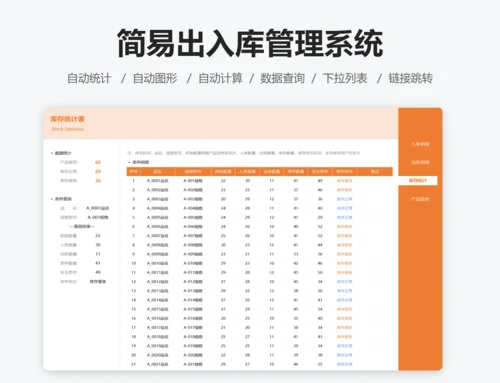Select A_0021品名 cell in table row 21
500x383 pixels.
click(x=158, y=364)
